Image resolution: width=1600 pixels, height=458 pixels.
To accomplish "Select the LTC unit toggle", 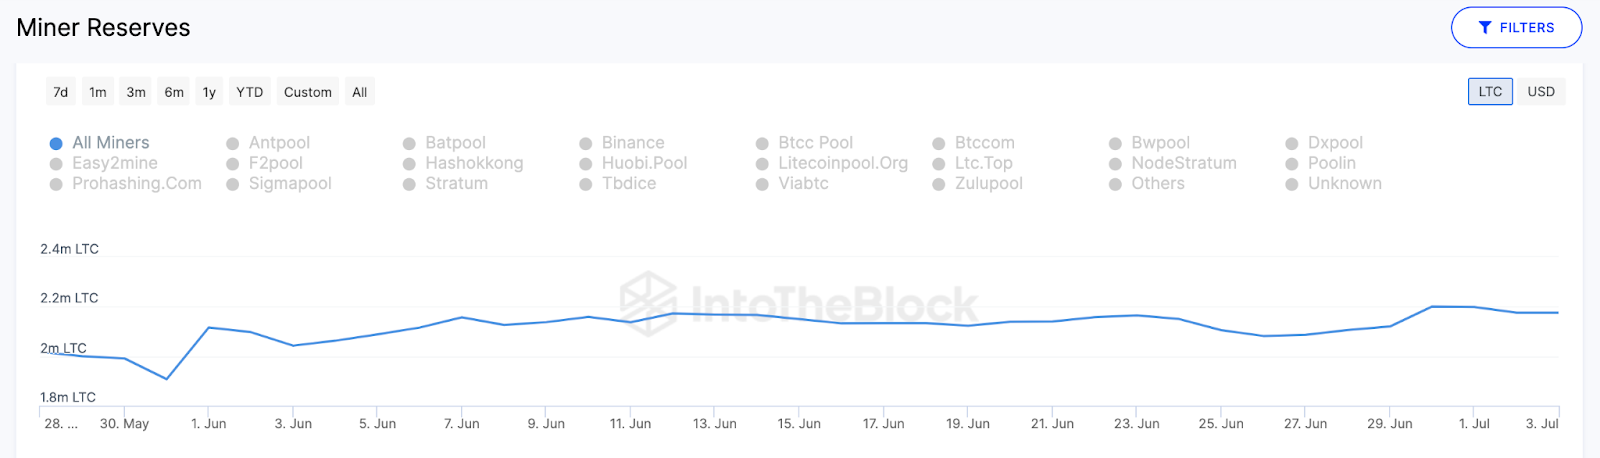I will [x=1490, y=91].
